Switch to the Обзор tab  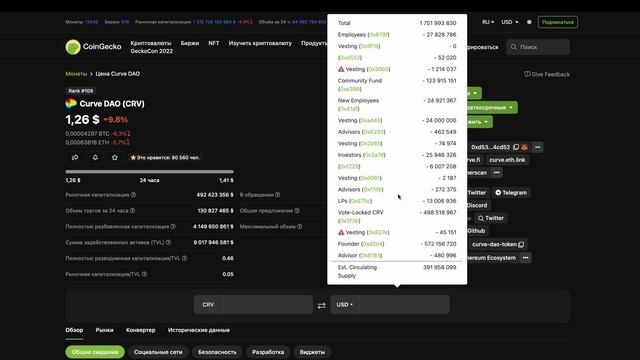pyautogui.click(x=74, y=330)
